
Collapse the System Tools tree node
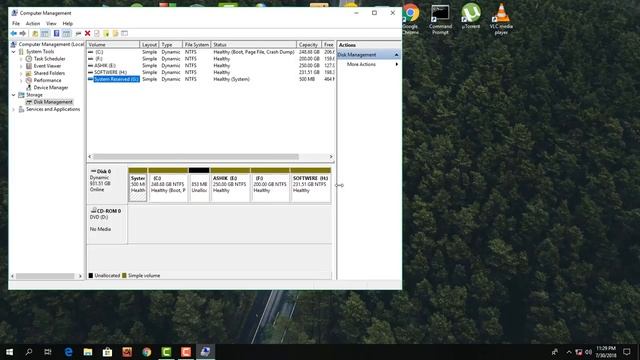13,52
